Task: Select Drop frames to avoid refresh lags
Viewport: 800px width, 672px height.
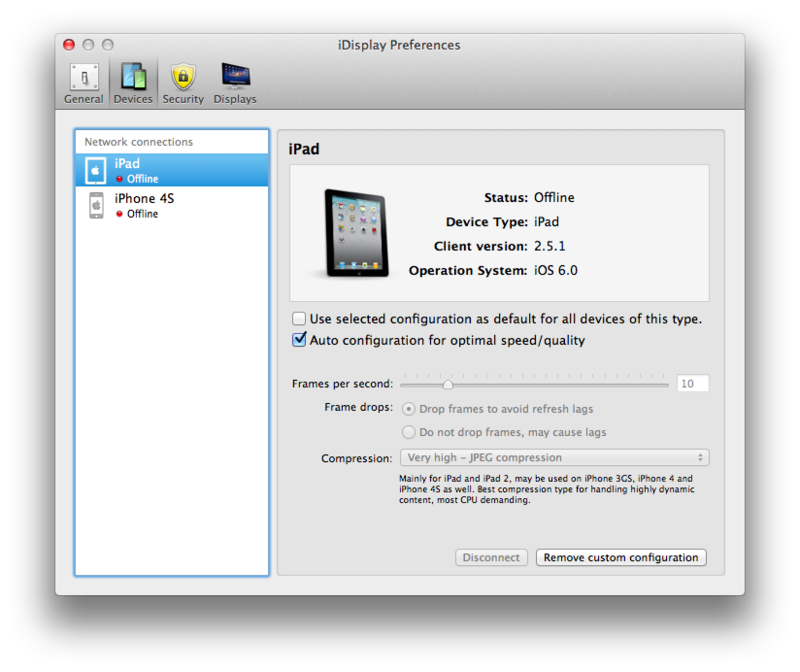Action: pyautogui.click(x=408, y=409)
